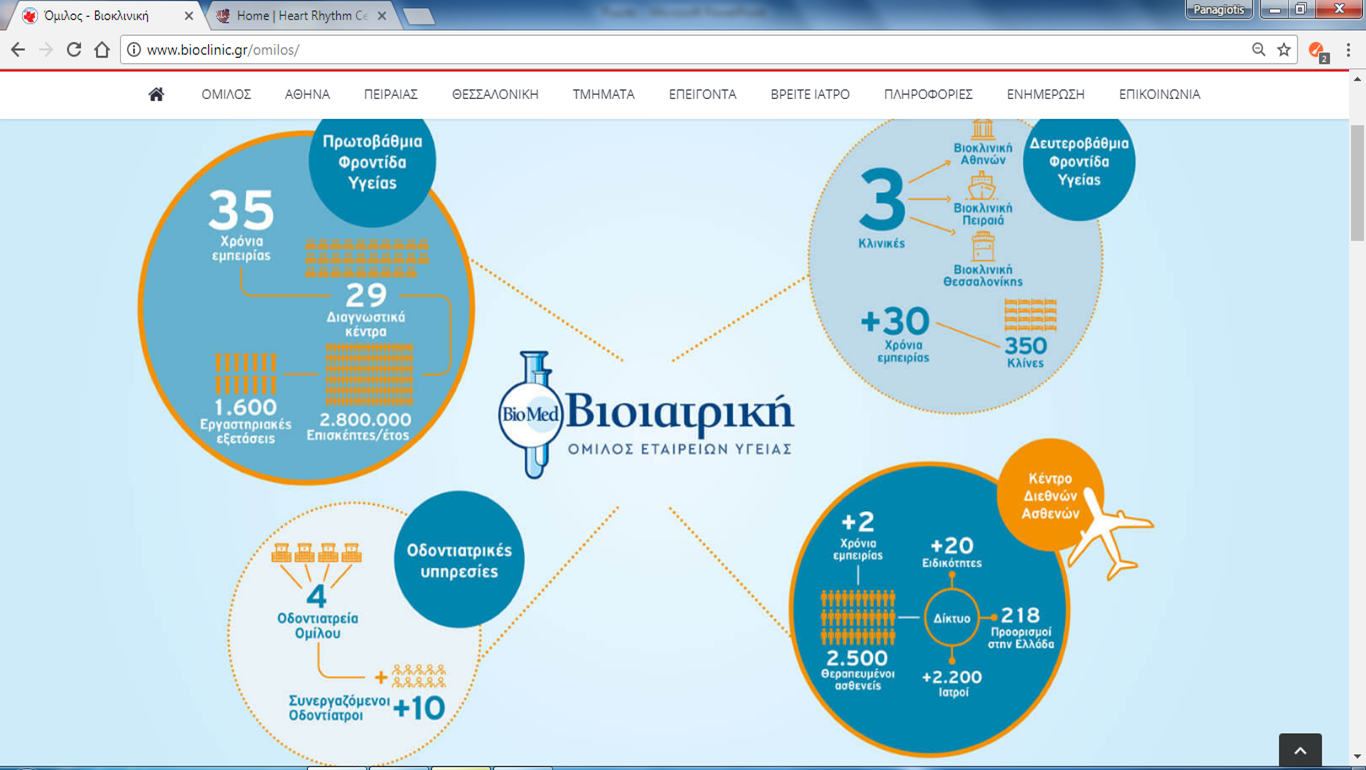Reload the page with the refresh icon
Viewport: 1366px width, 770px height.
pyautogui.click(x=74, y=49)
